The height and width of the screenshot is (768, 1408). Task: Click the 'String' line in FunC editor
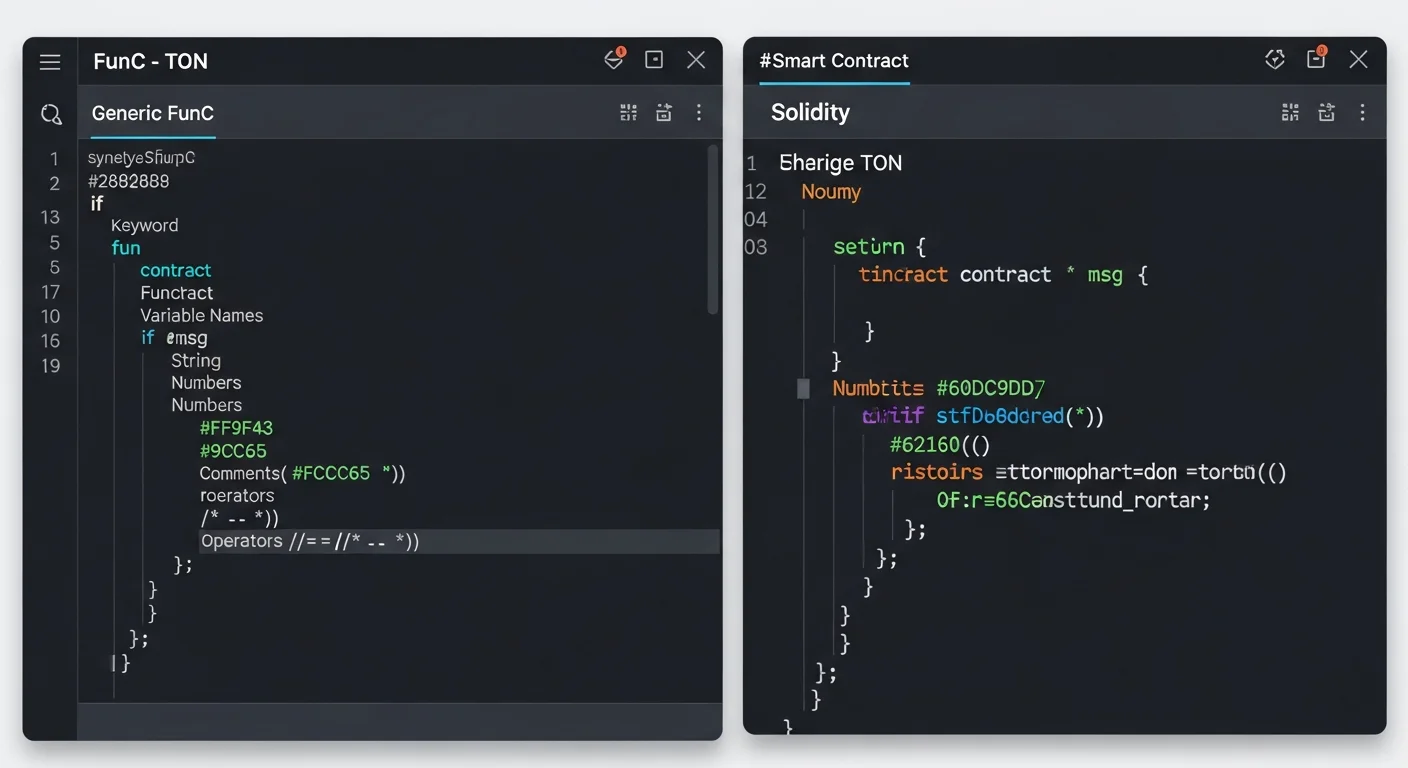196,361
